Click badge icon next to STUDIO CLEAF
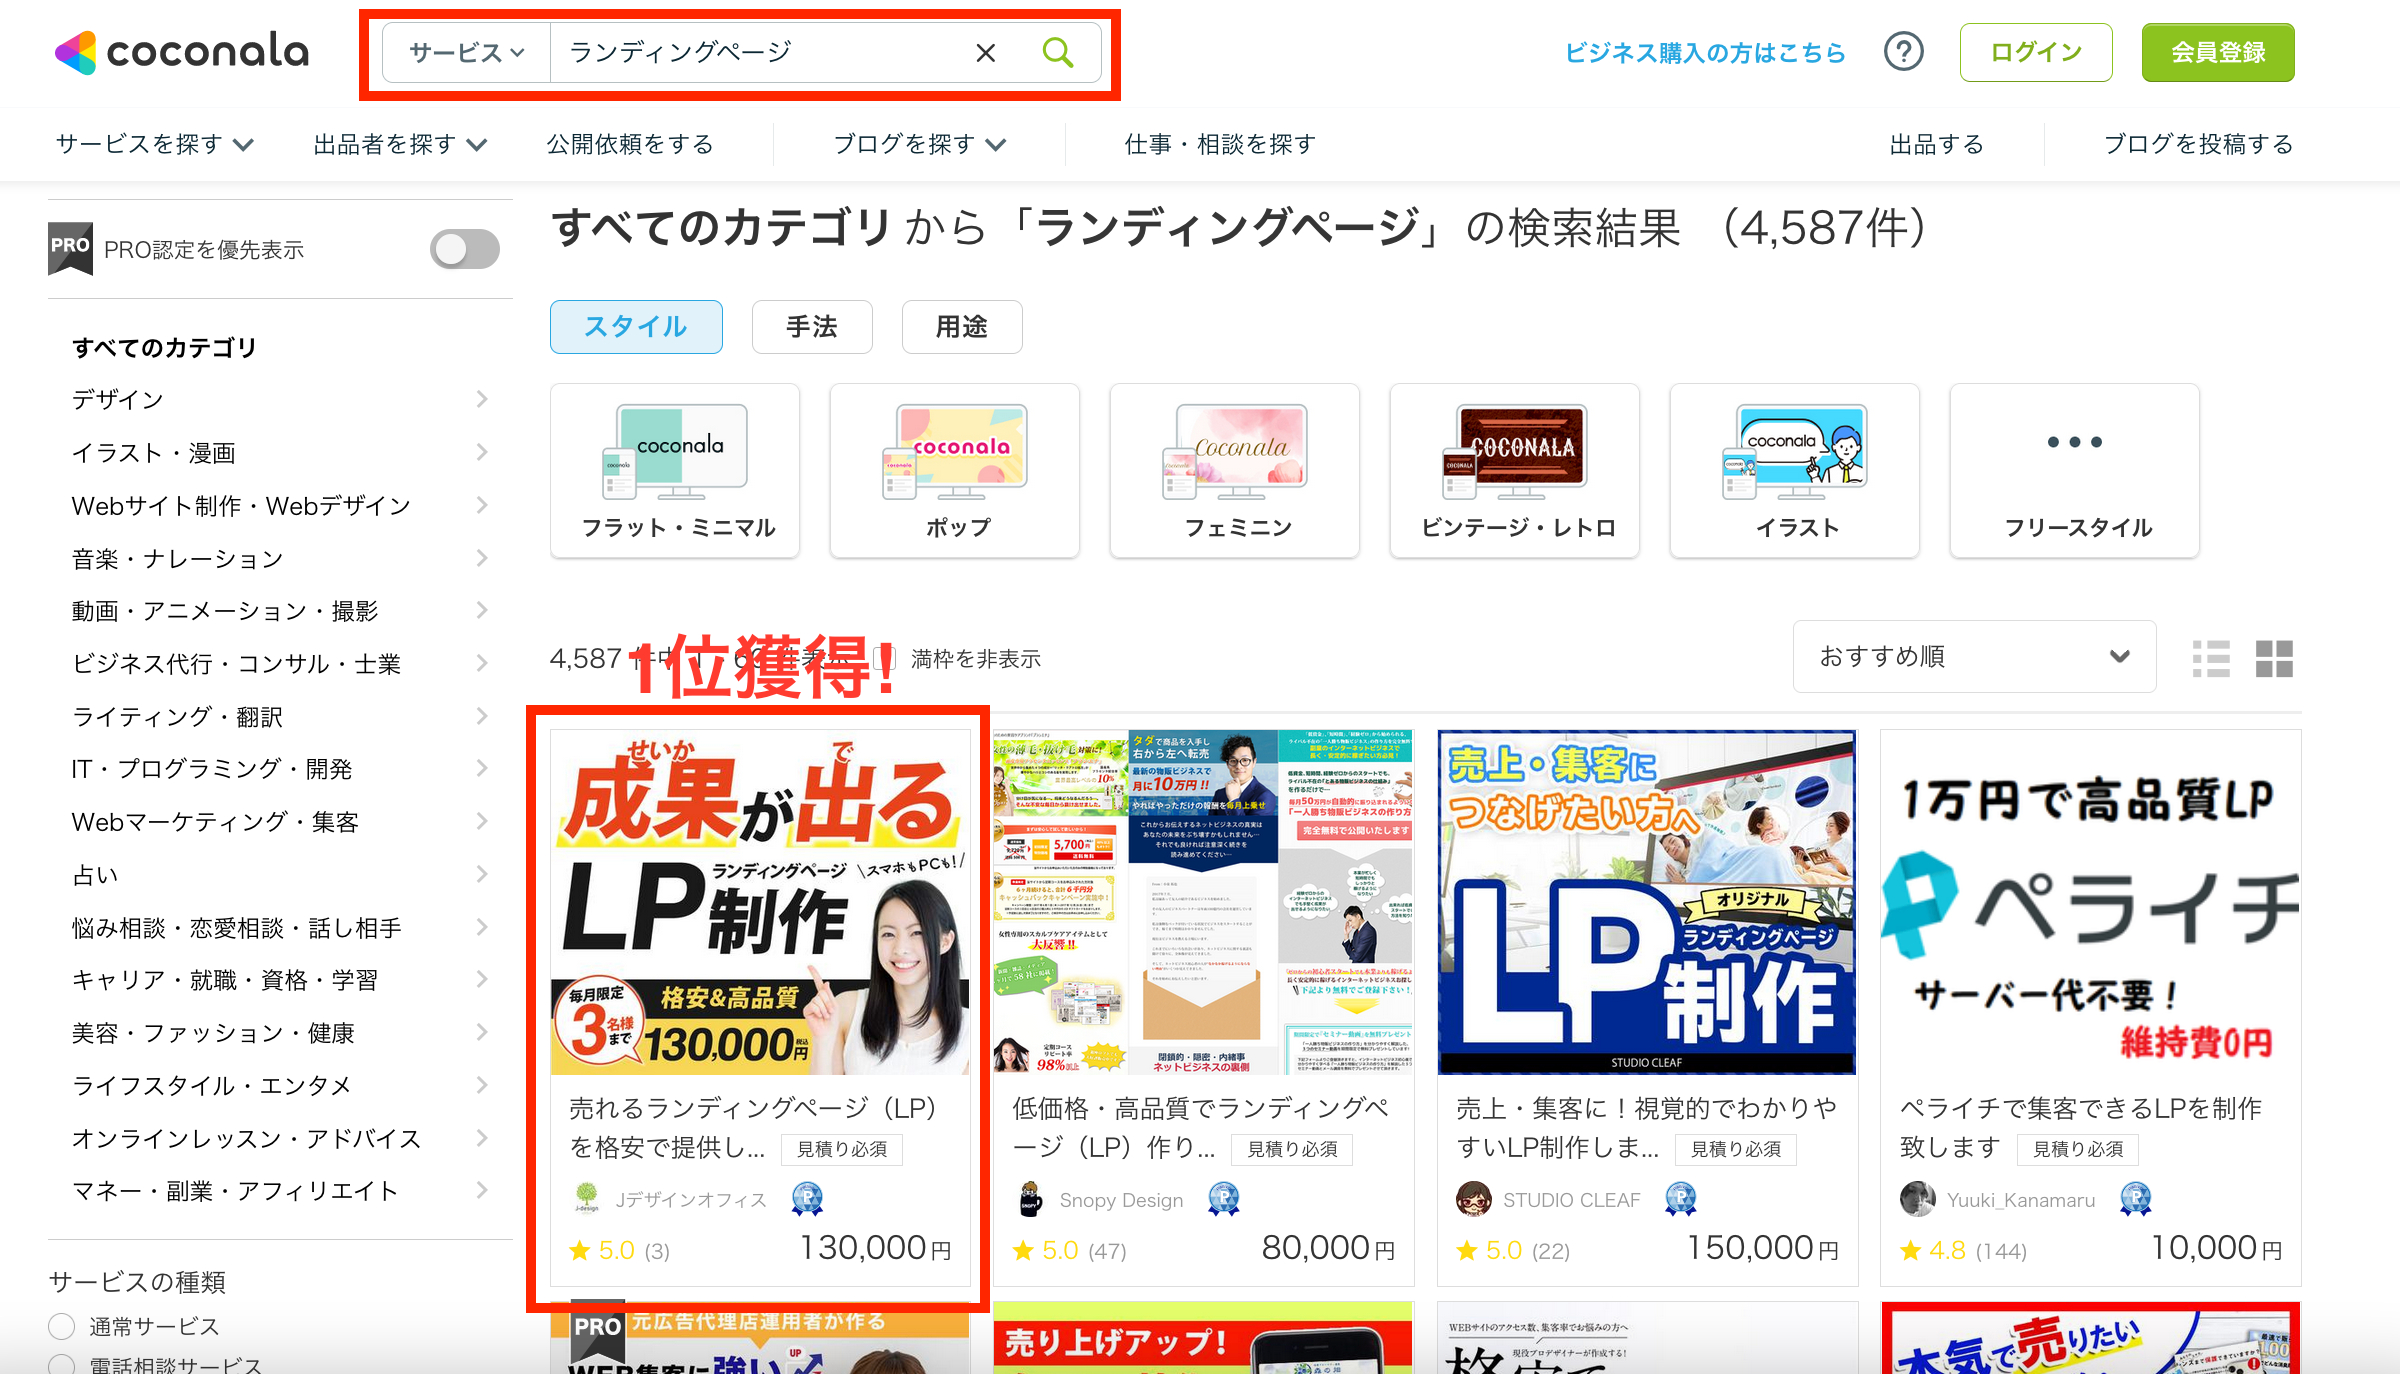The image size is (2400, 1374). click(1681, 1198)
